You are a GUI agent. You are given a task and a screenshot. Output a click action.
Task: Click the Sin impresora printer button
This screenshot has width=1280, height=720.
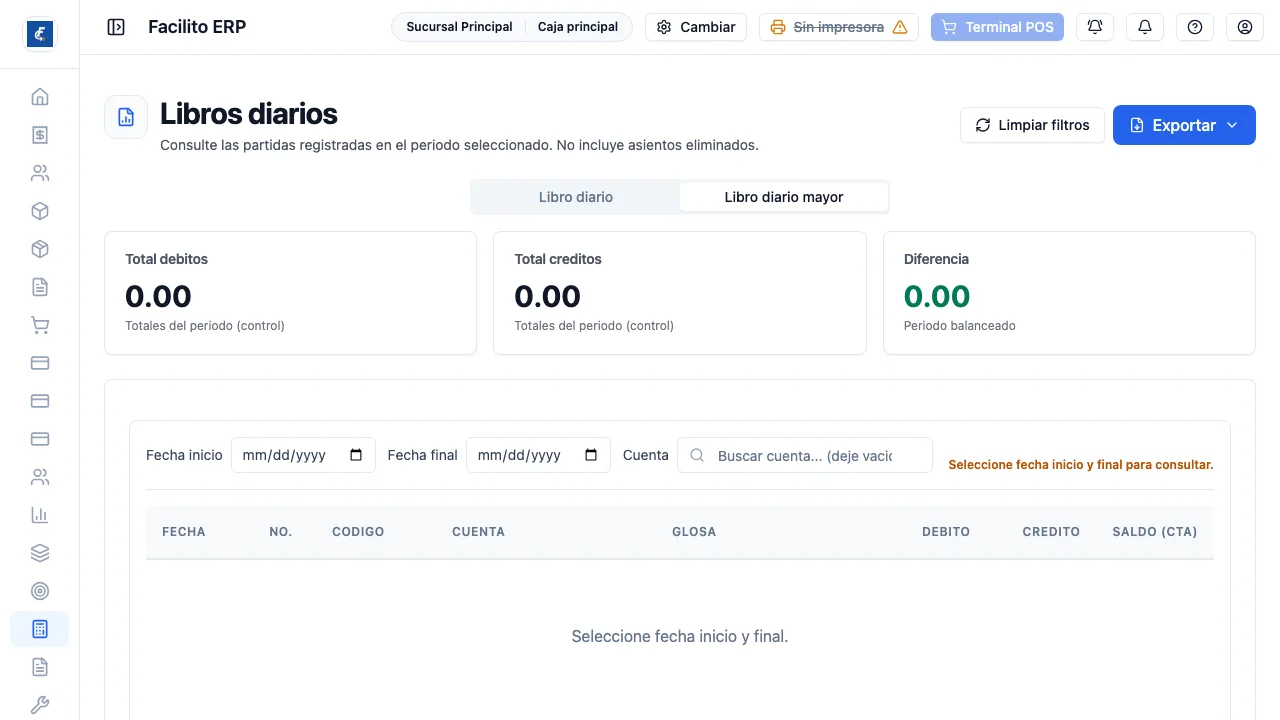[x=839, y=27]
